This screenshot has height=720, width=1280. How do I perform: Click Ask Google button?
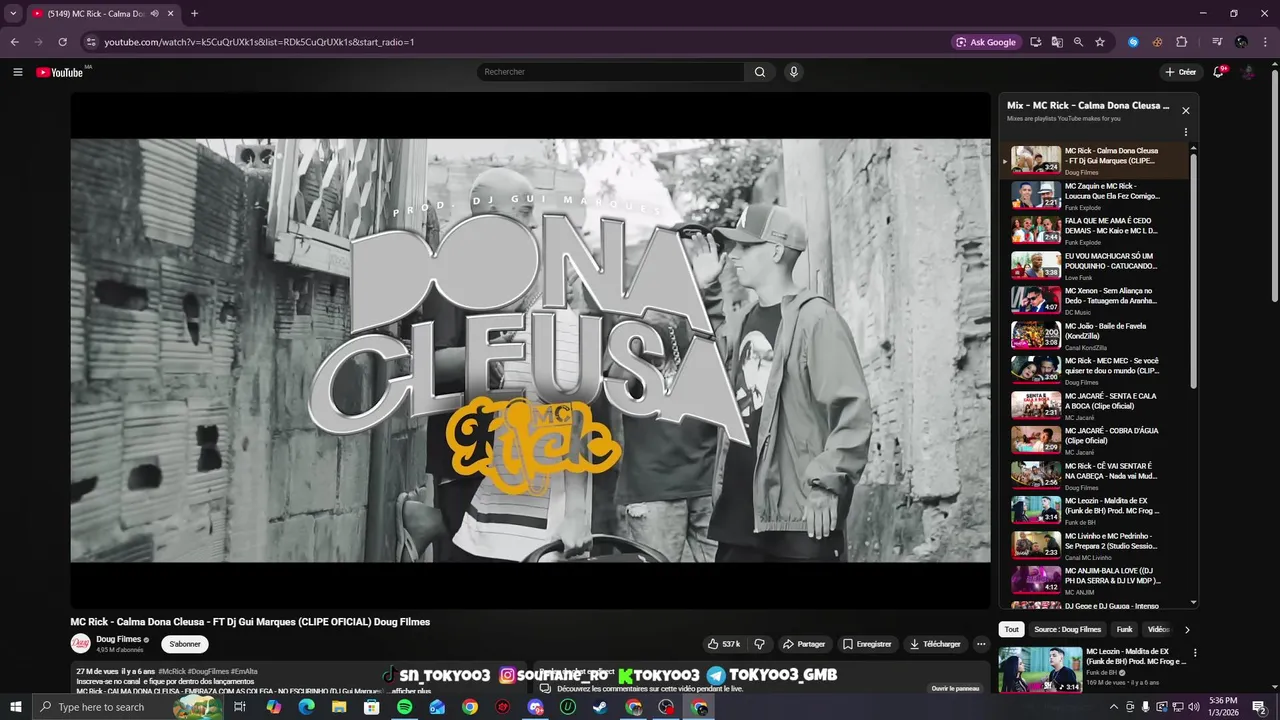point(986,42)
